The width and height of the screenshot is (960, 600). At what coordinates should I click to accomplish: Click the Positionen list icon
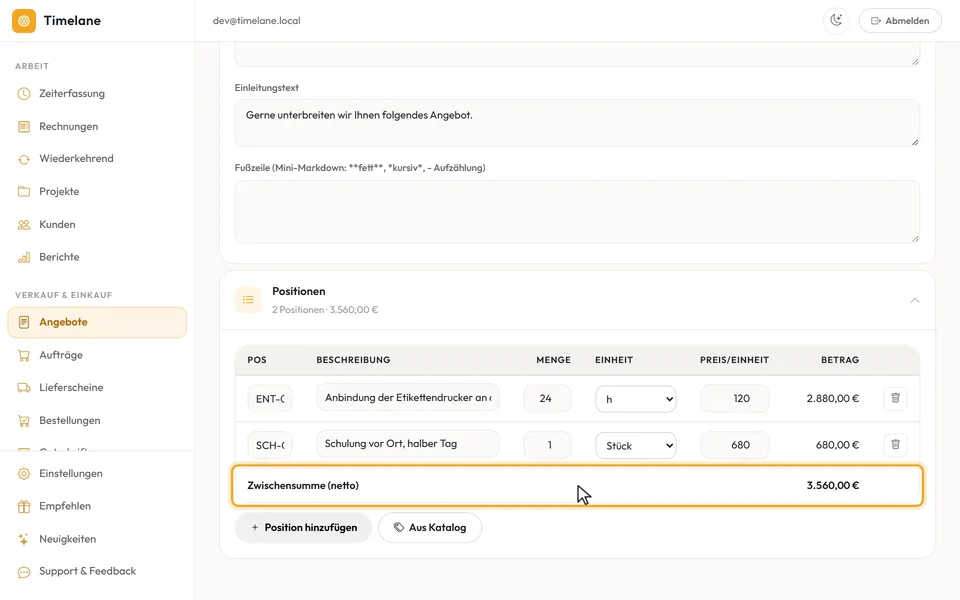tap(248, 300)
